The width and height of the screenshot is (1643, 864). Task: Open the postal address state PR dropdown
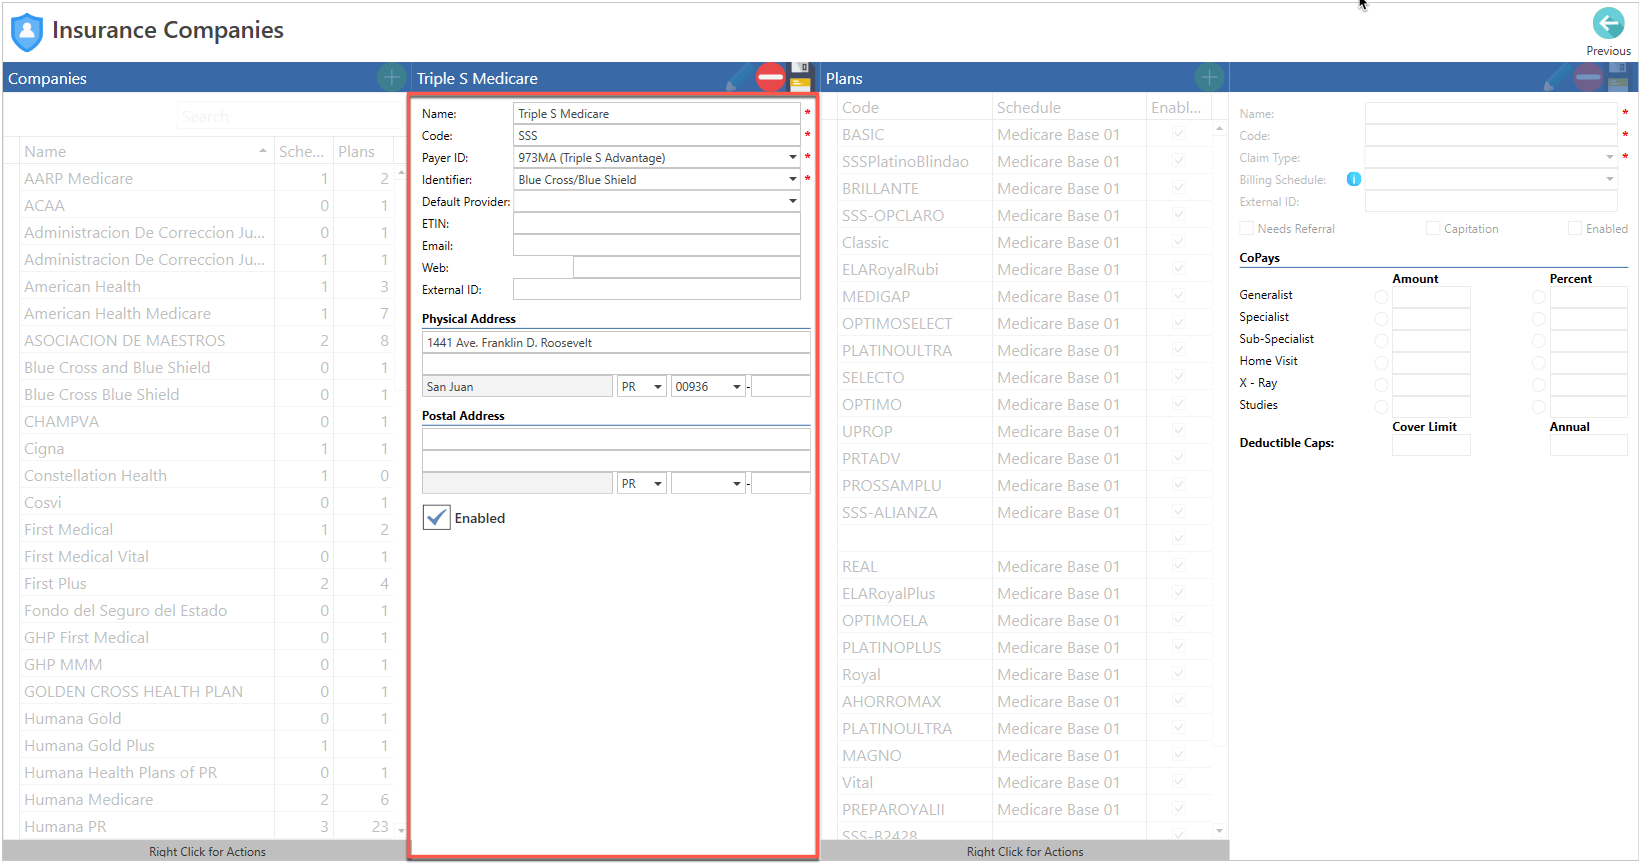click(658, 484)
